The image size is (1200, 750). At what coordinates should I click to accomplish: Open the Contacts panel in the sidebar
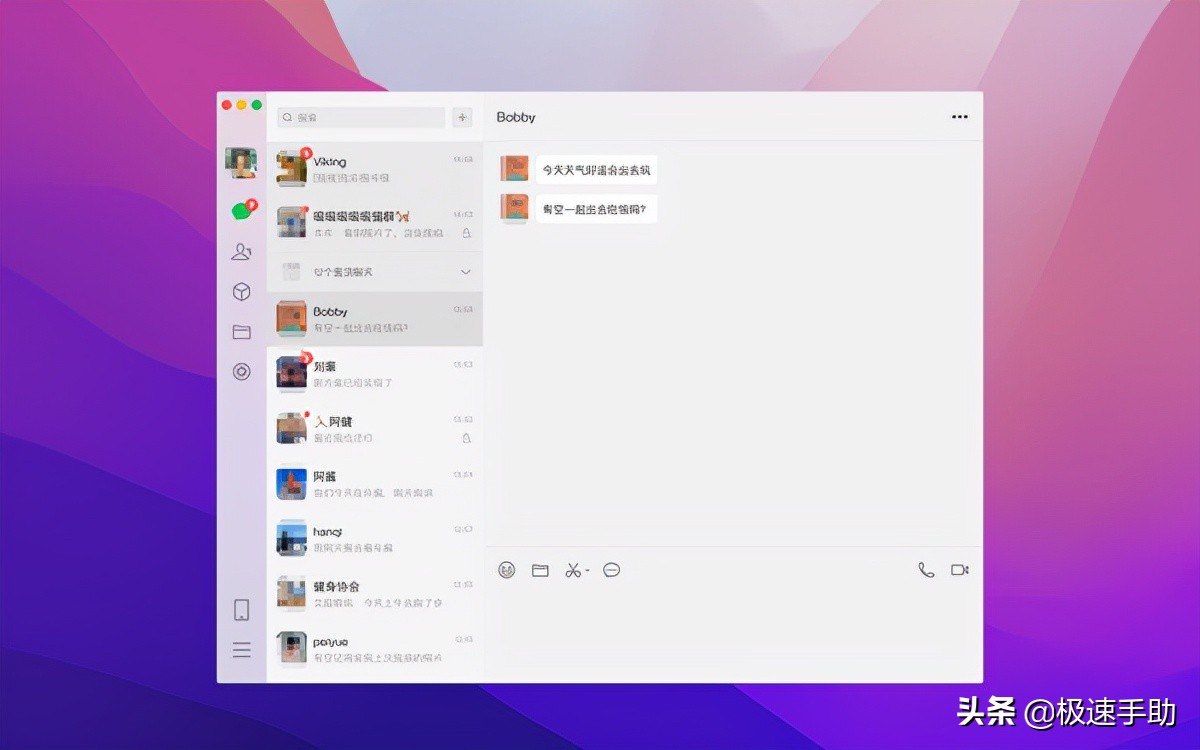pyautogui.click(x=241, y=252)
